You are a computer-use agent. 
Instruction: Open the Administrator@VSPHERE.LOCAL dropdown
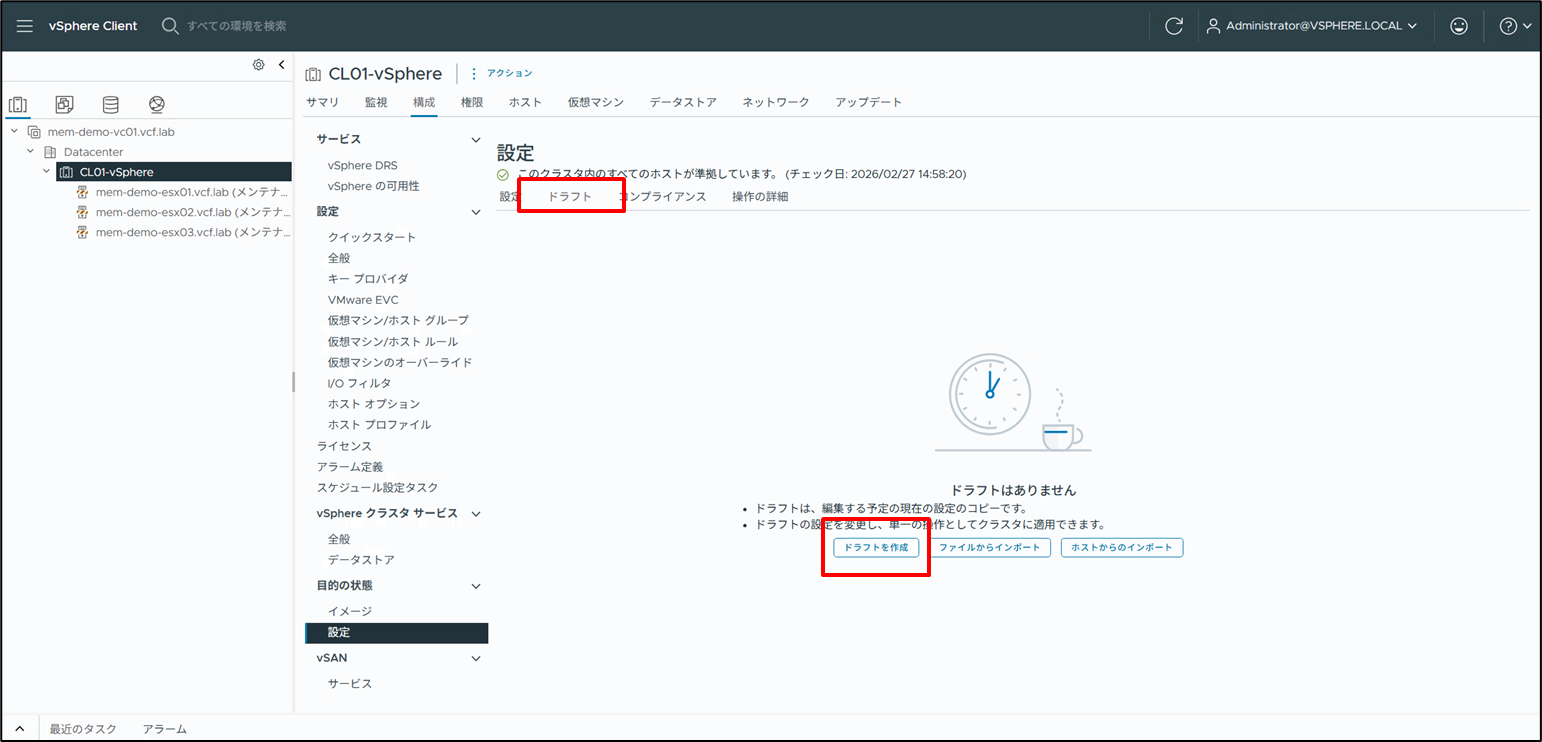[x=1313, y=25]
